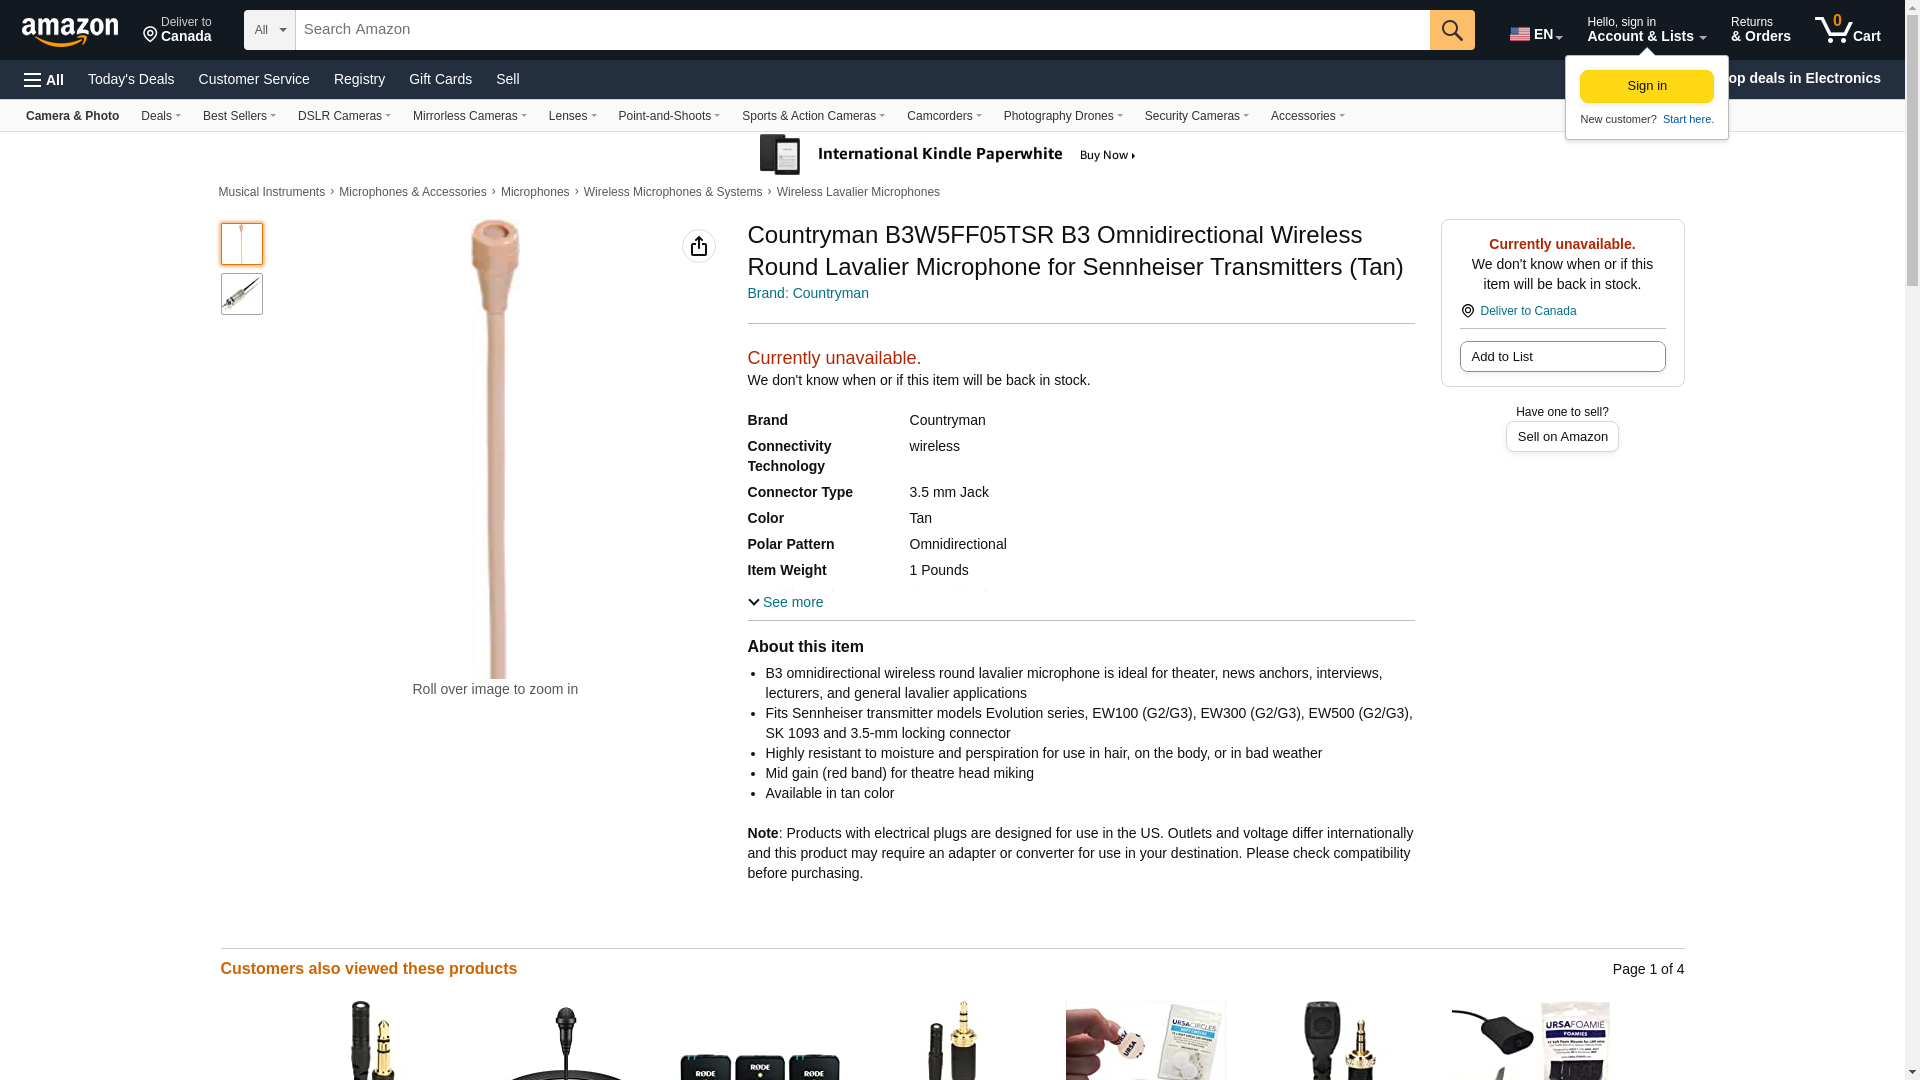Image resolution: width=1920 pixels, height=1080 pixels.
Task: Open the shopping cart icon
Action: [x=1848, y=30]
